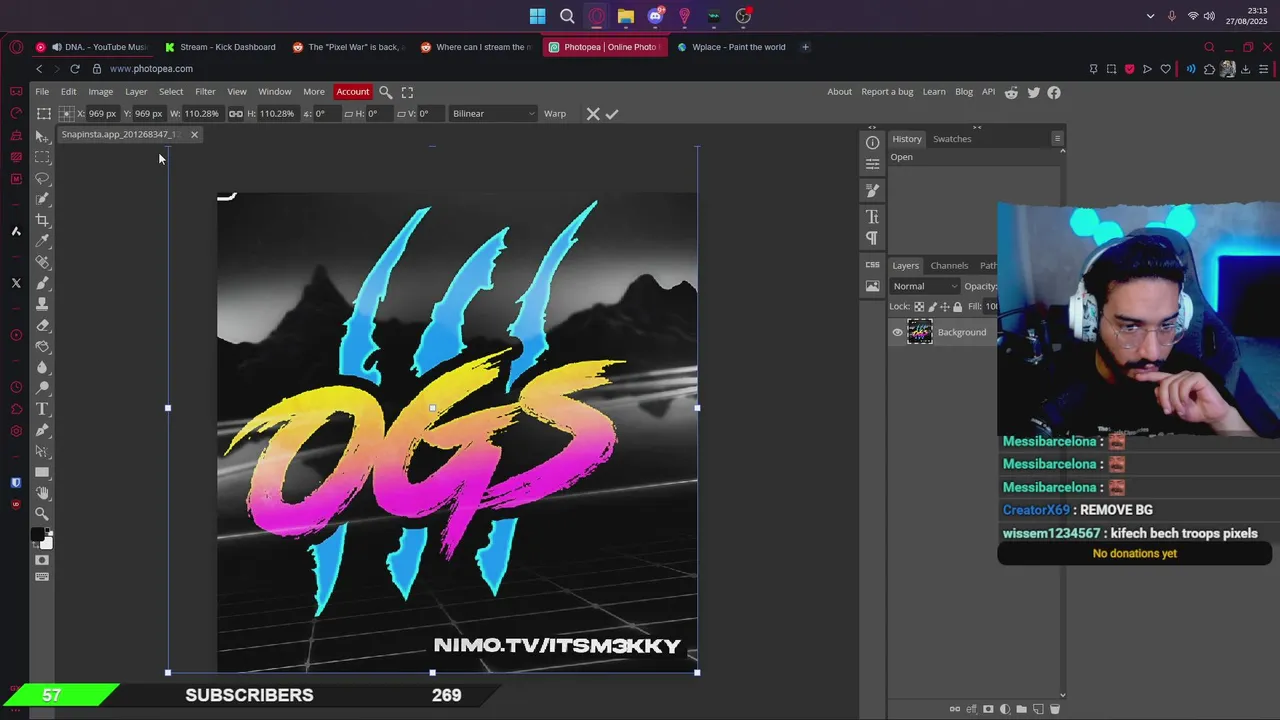This screenshot has width=1280, height=720.
Task: Select the Eyedropper tool
Action: [x=42, y=241]
